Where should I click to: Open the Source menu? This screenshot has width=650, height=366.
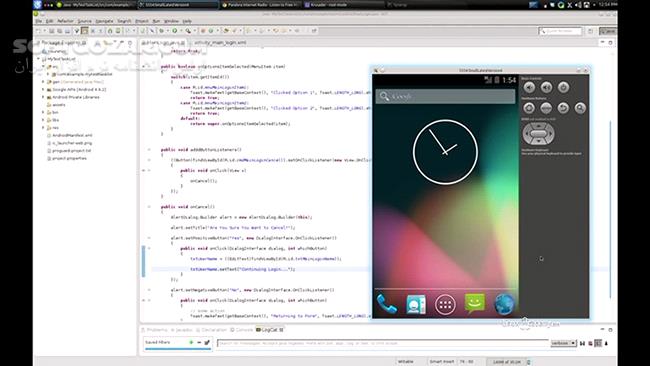84,21
